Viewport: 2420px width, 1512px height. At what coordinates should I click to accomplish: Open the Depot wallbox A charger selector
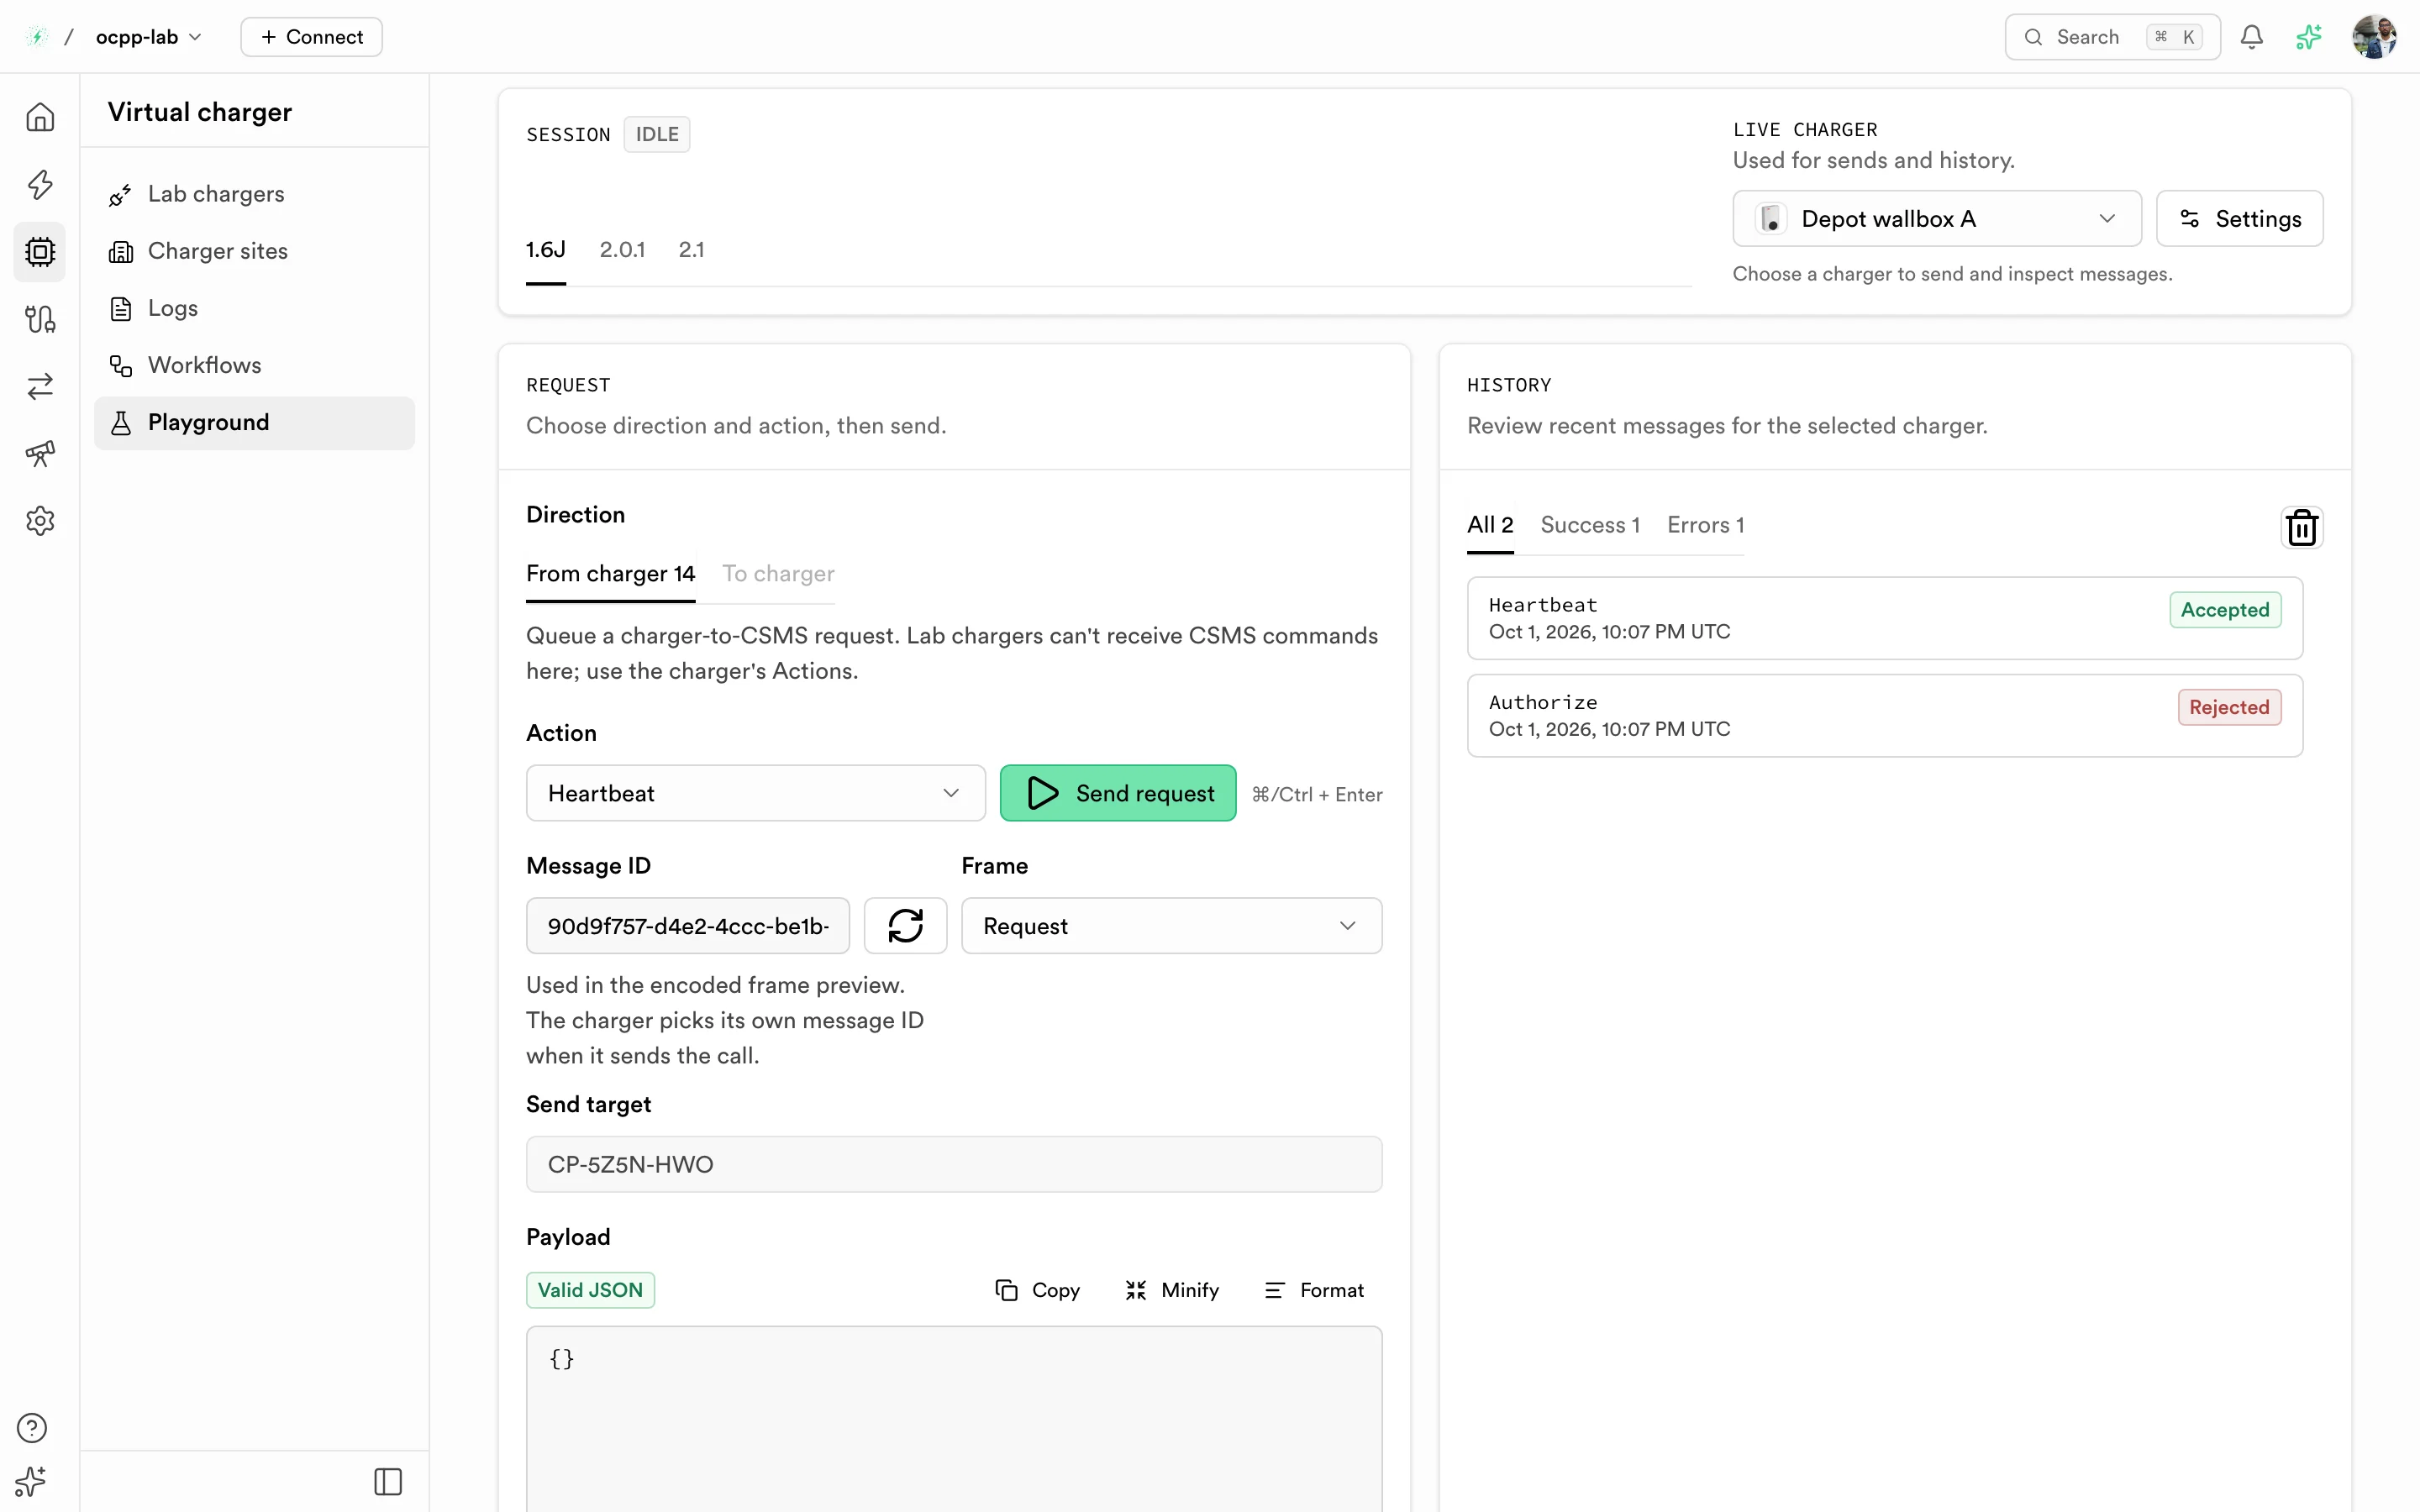click(1936, 218)
